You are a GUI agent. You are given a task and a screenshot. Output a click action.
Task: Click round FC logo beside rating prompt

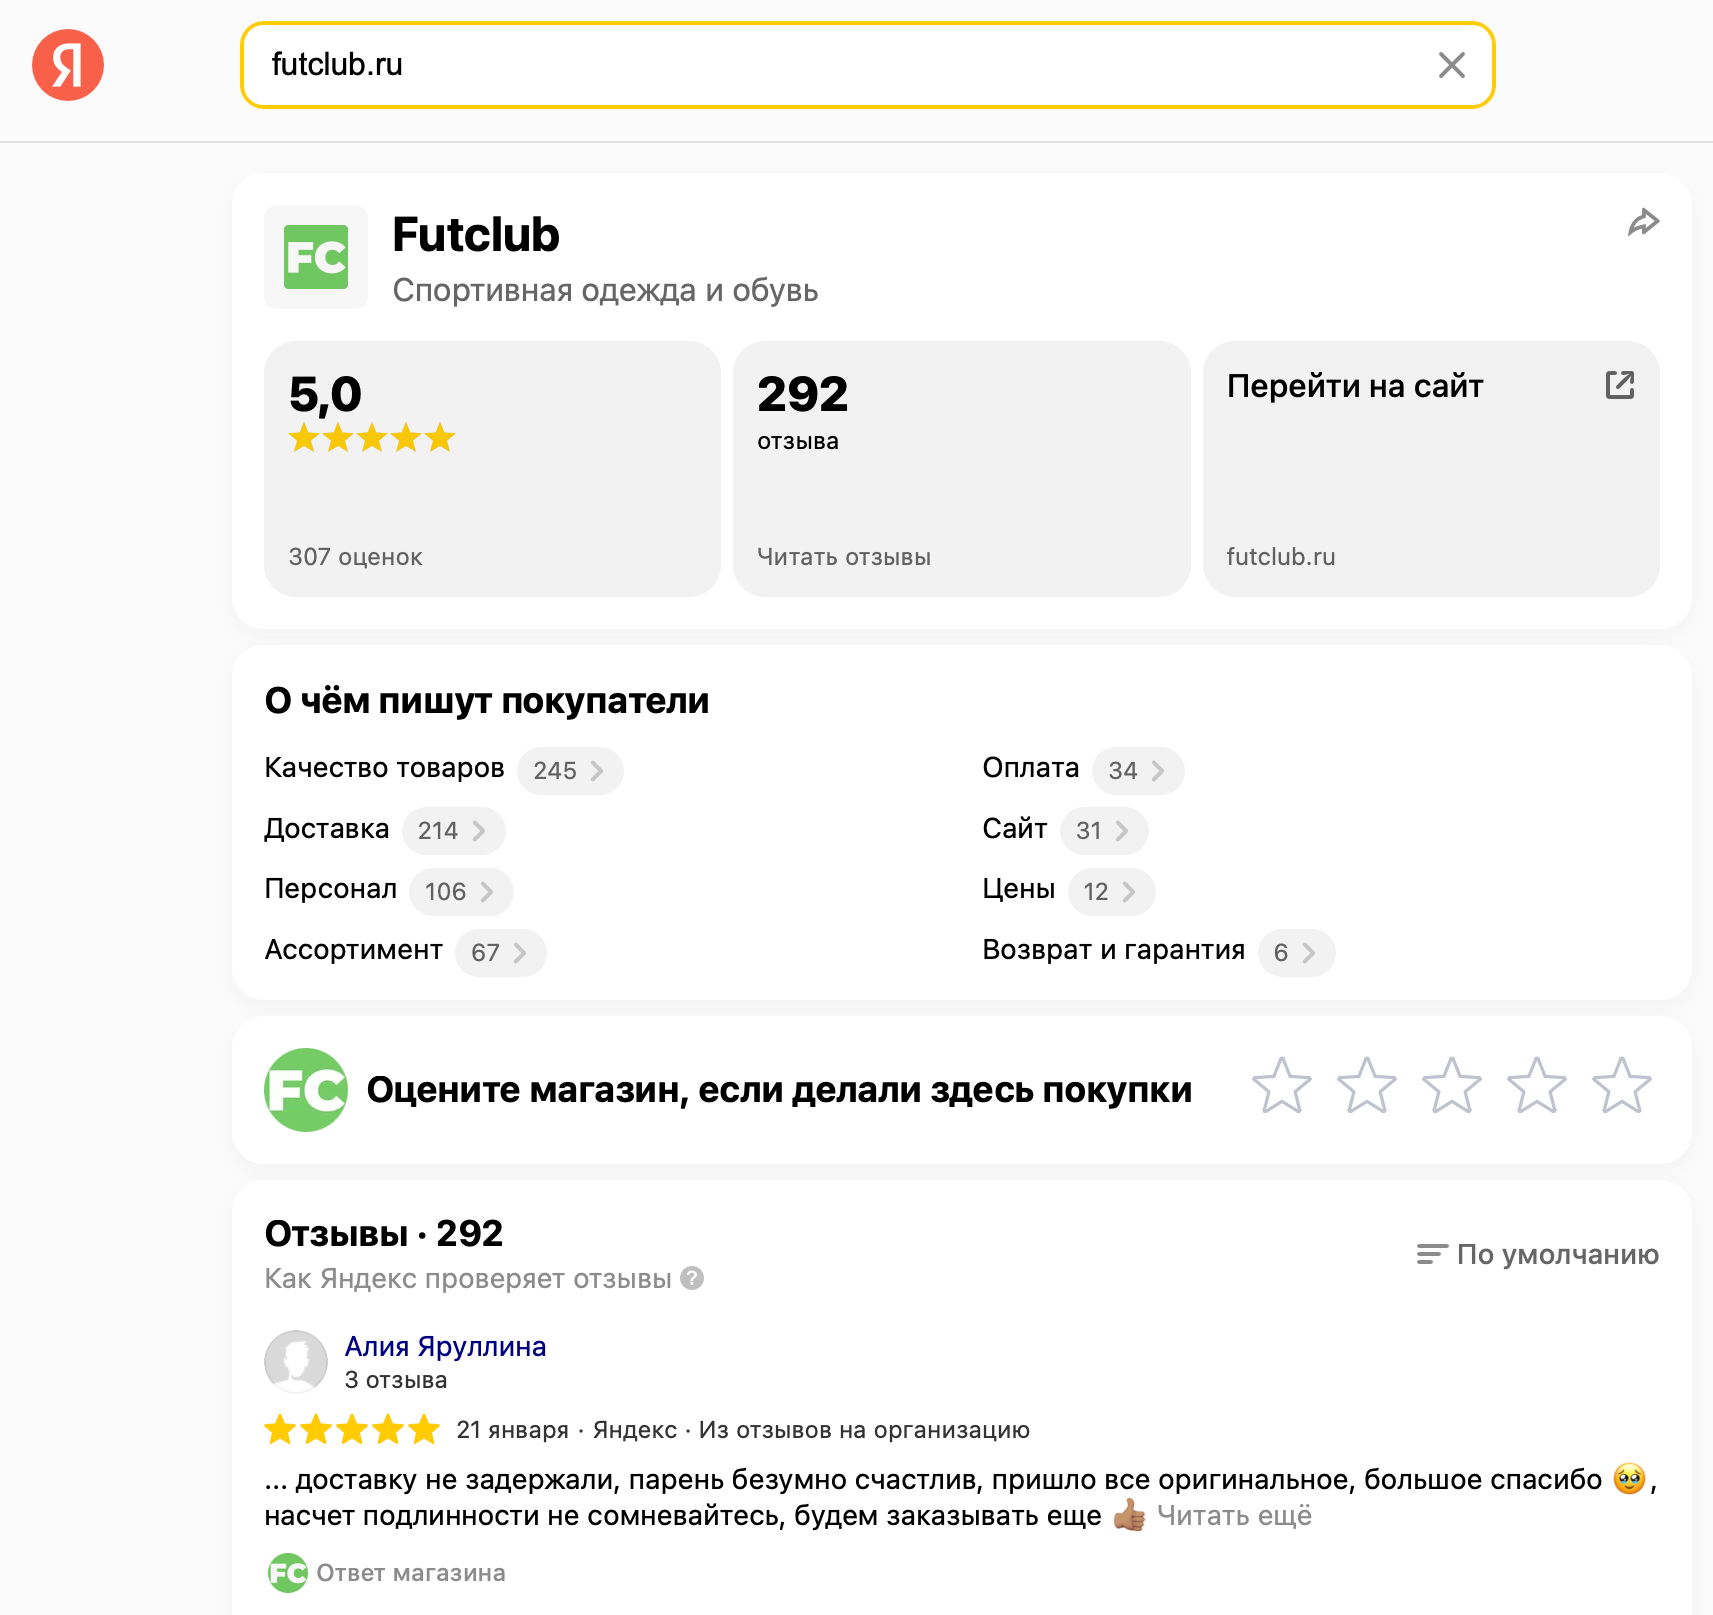[x=306, y=1090]
